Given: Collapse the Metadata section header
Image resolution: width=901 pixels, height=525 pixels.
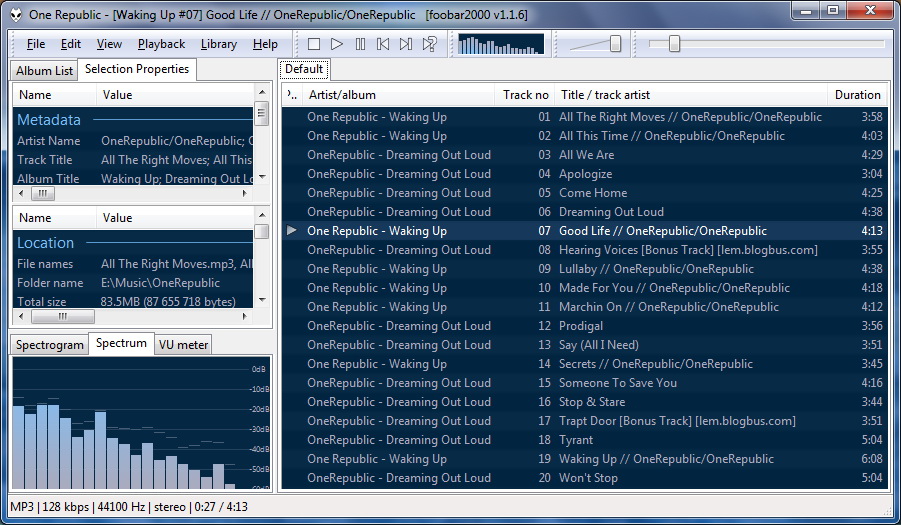Looking at the screenshot, I should [49, 120].
